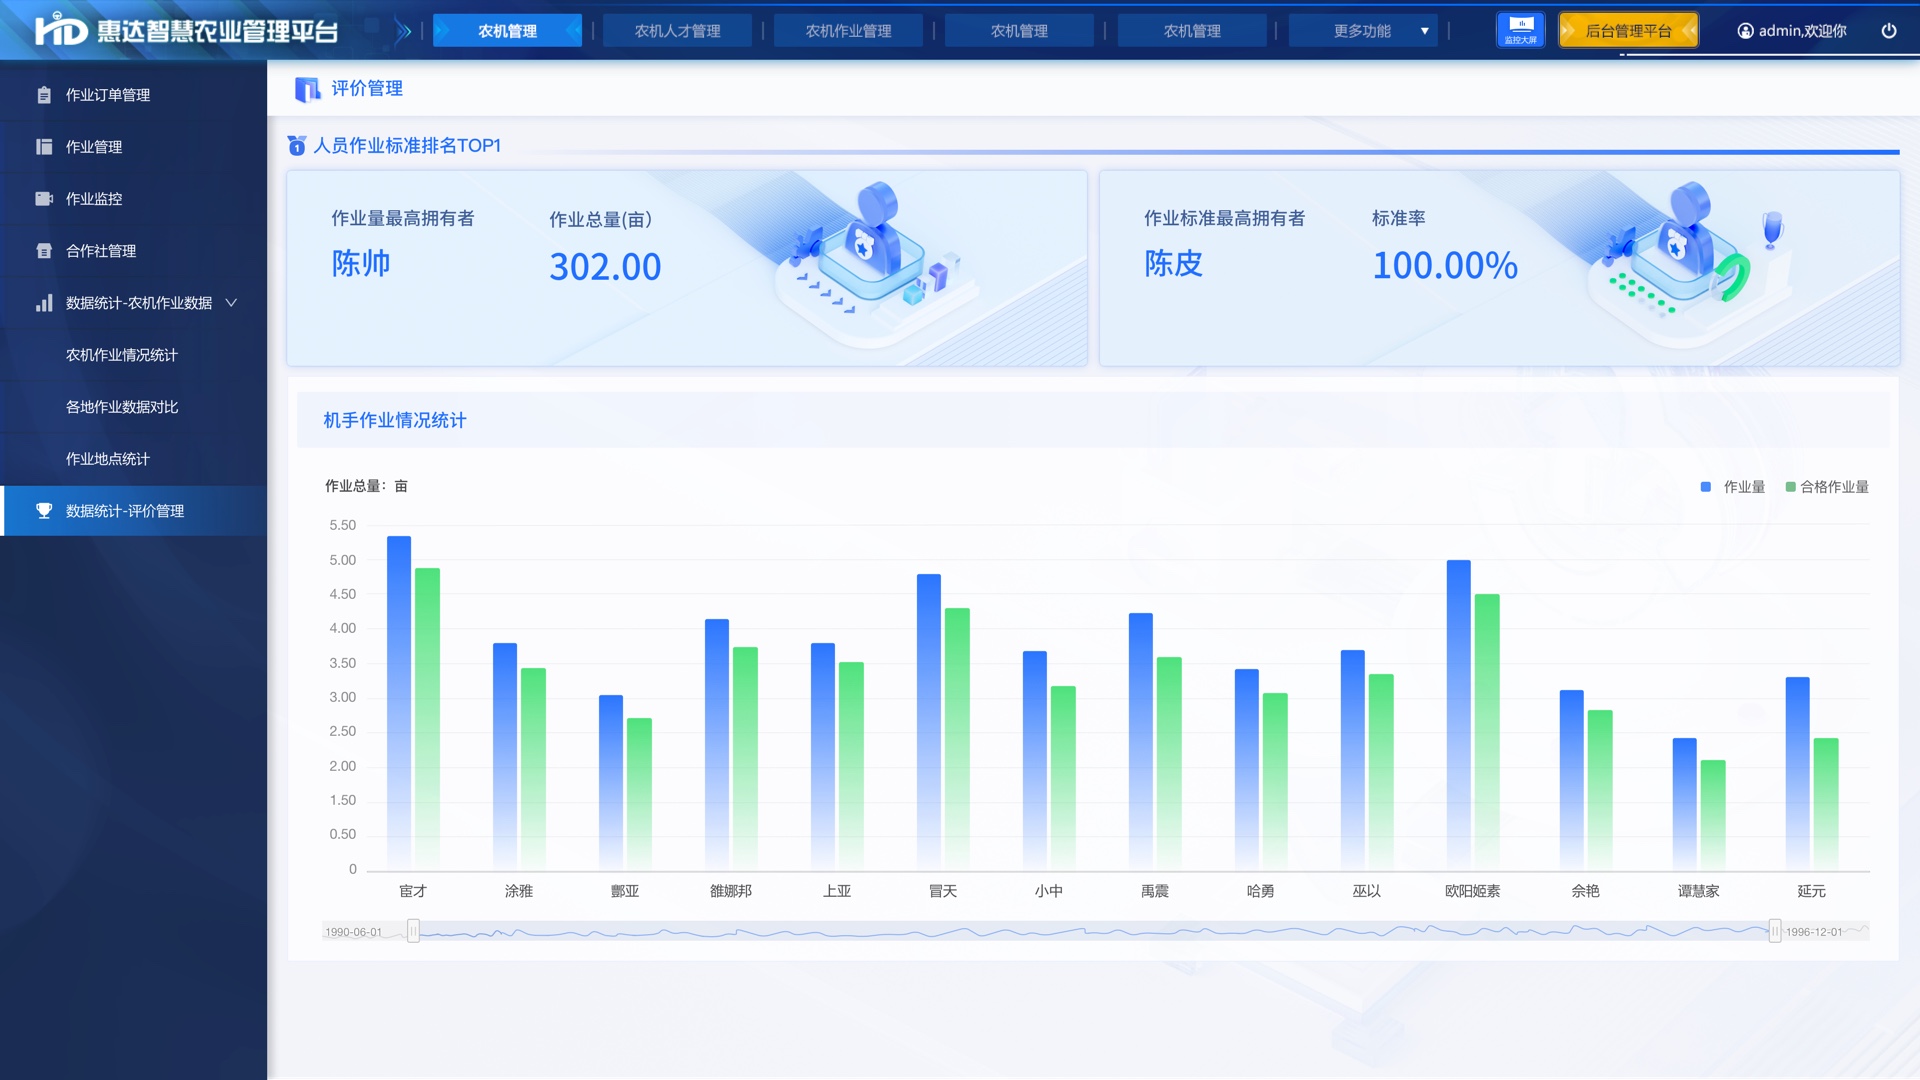Open the 后台管理平台 button
1920x1080 pixels.
tap(1628, 31)
